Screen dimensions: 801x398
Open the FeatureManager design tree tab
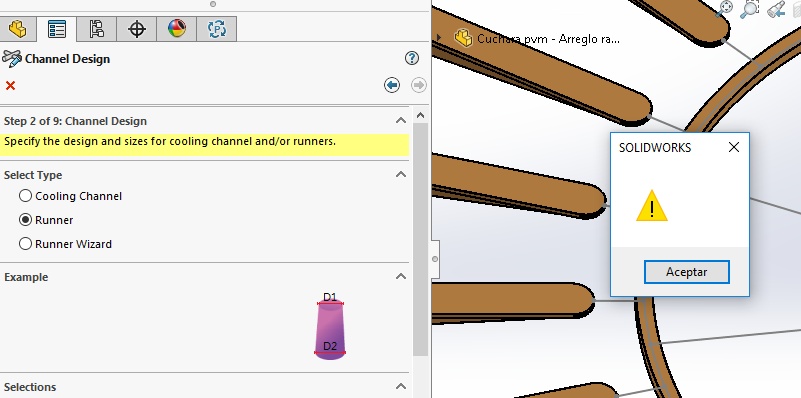click(x=17, y=29)
